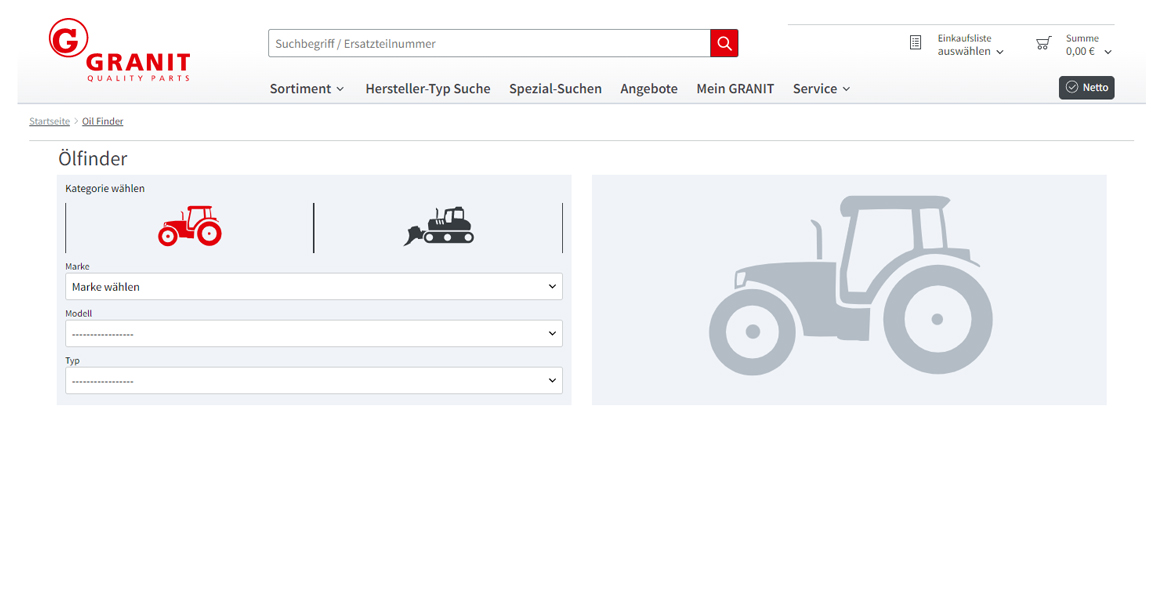Open the Marke wählen dropdown
The width and height of the screenshot is (1176, 611).
[314, 287]
